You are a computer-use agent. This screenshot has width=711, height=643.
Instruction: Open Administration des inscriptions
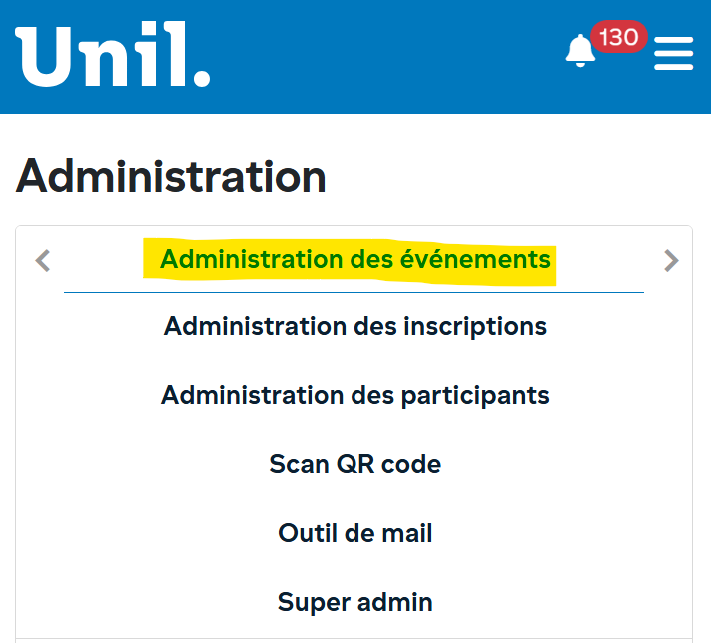(355, 326)
